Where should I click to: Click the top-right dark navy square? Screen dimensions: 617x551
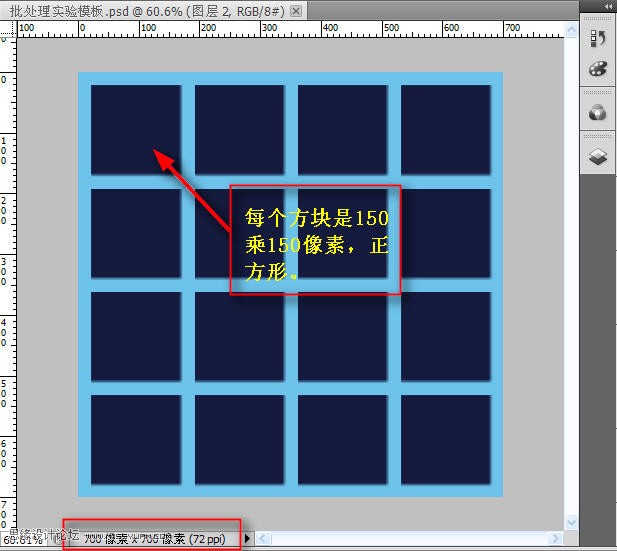(445, 129)
